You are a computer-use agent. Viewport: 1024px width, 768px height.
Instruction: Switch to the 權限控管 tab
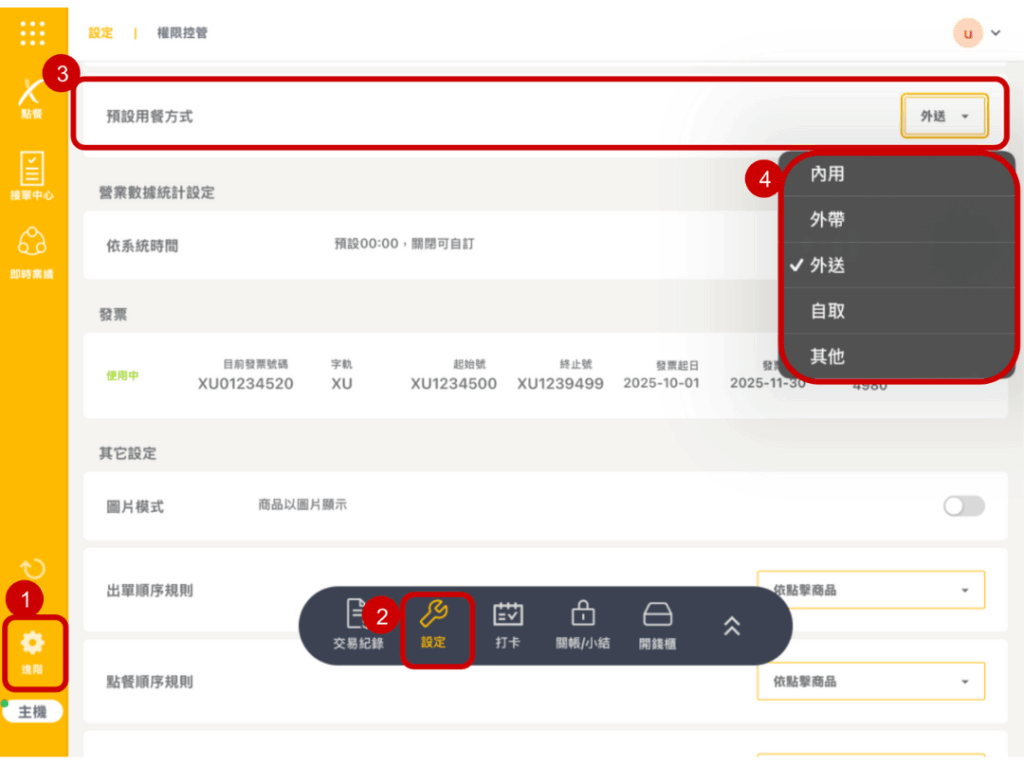click(x=182, y=33)
